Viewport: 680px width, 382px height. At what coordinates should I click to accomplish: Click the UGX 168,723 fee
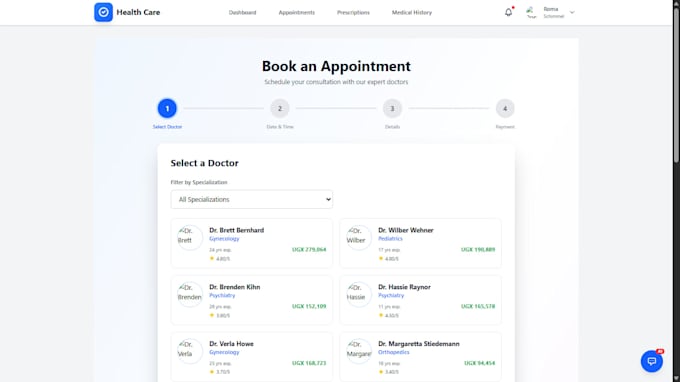(x=309, y=363)
